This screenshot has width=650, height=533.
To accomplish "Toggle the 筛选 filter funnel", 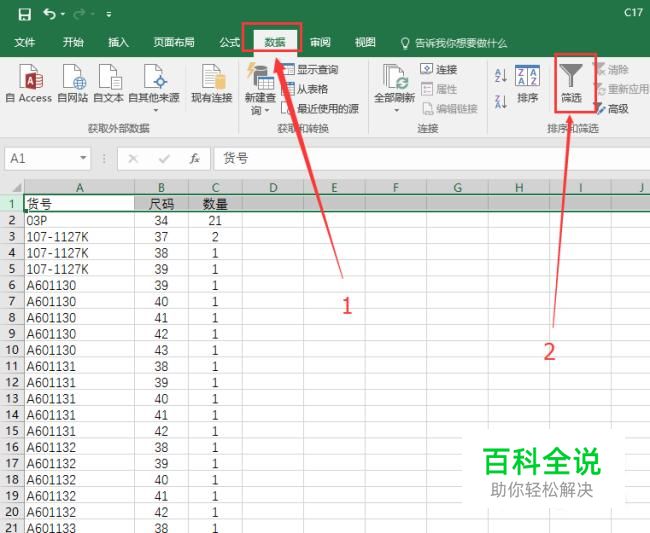I will 571,83.
